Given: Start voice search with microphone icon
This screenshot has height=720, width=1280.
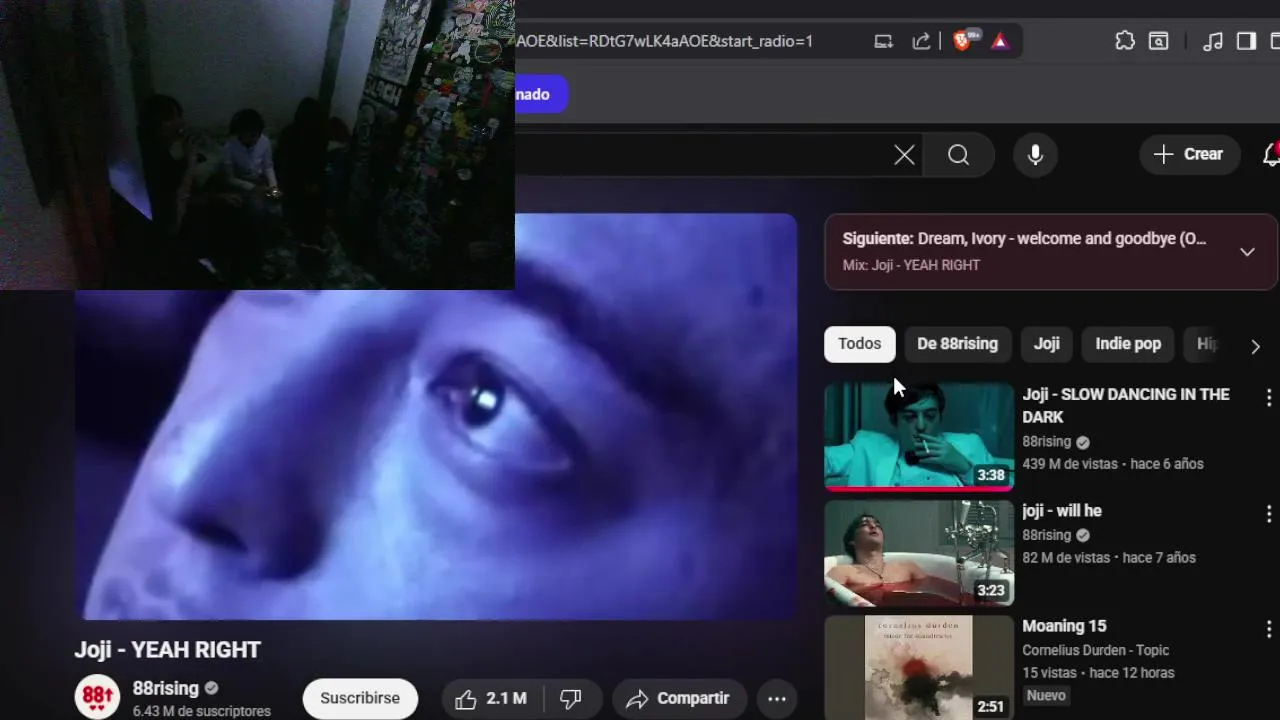Looking at the screenshot, I should [x=1035, y=155].
